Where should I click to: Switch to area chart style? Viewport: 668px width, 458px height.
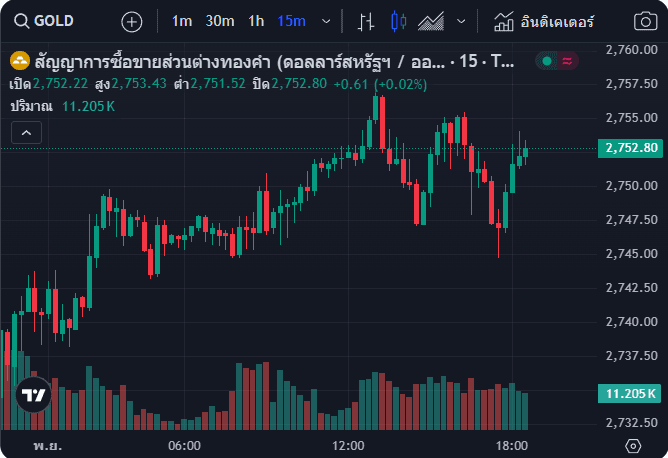[431, 21]
